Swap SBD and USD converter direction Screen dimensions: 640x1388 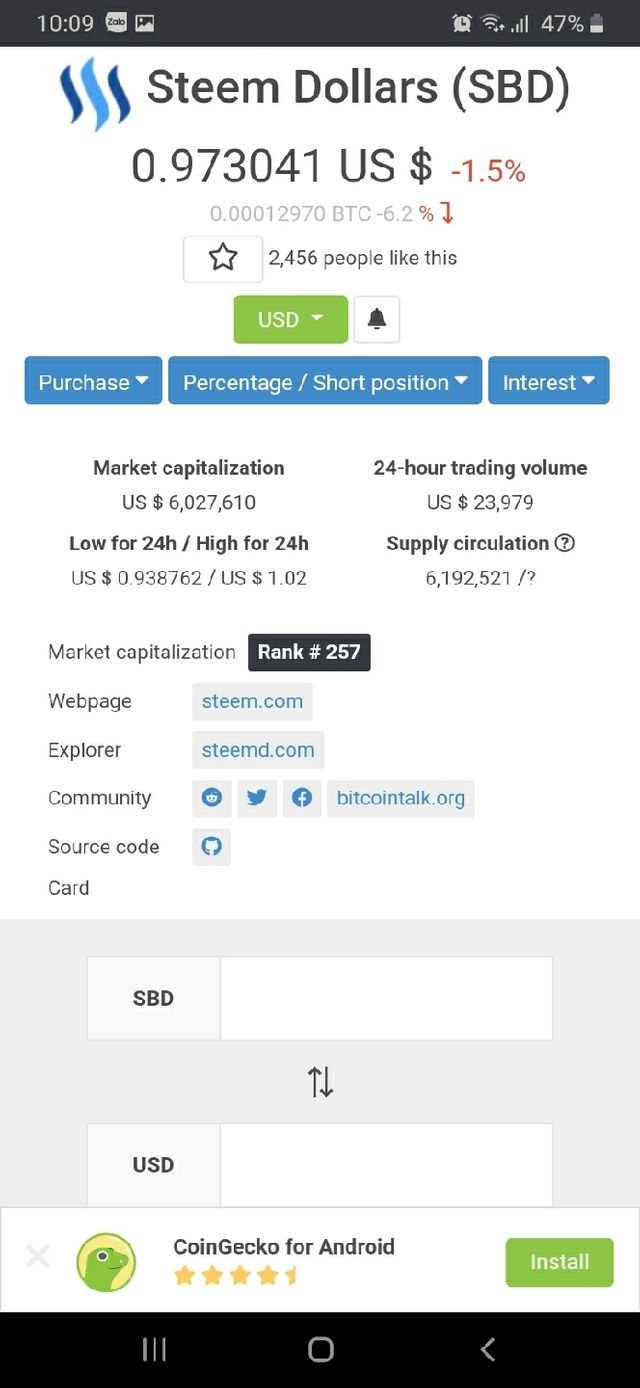(x=320, y=1081)
